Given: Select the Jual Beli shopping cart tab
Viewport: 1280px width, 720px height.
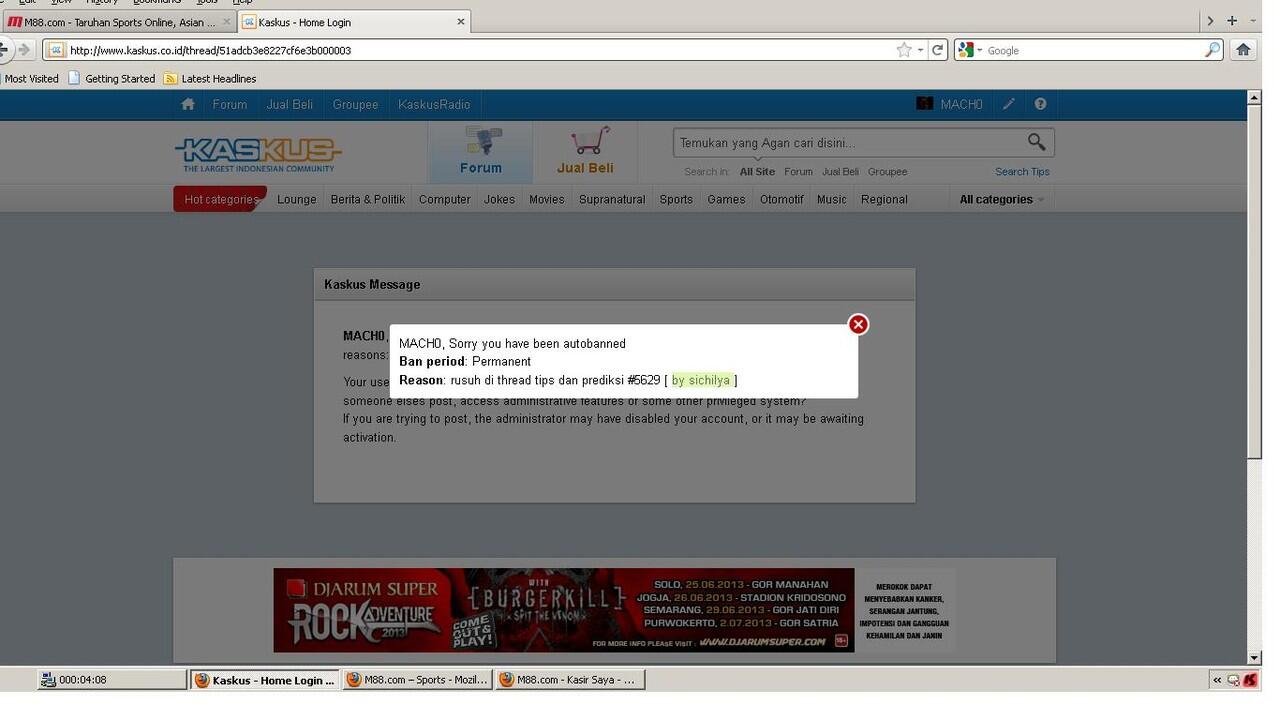Looking at the screenshot, I should [x=585, y=151].
